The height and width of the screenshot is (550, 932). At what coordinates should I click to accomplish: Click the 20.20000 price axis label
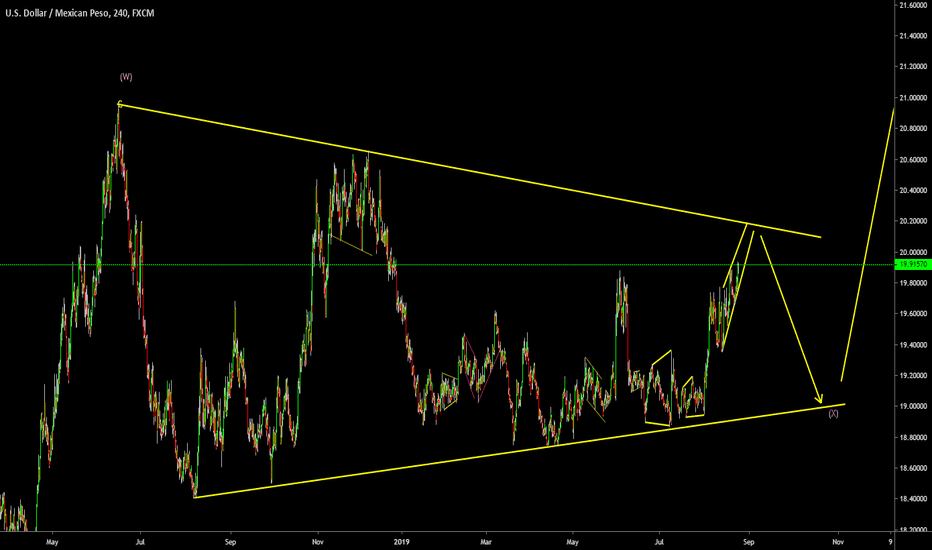tap(913, 221)
